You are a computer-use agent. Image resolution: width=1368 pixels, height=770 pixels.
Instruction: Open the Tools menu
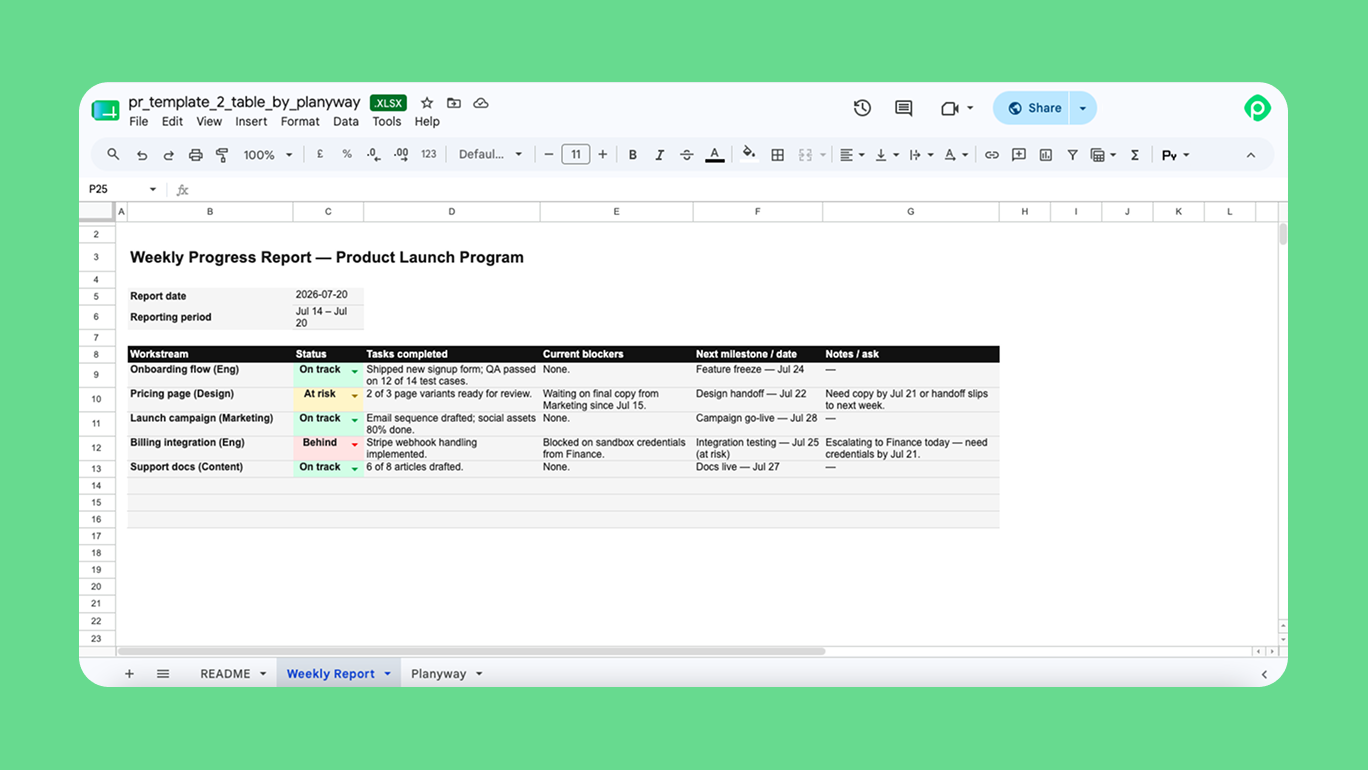pyautogui.click(x=387, y=122)
